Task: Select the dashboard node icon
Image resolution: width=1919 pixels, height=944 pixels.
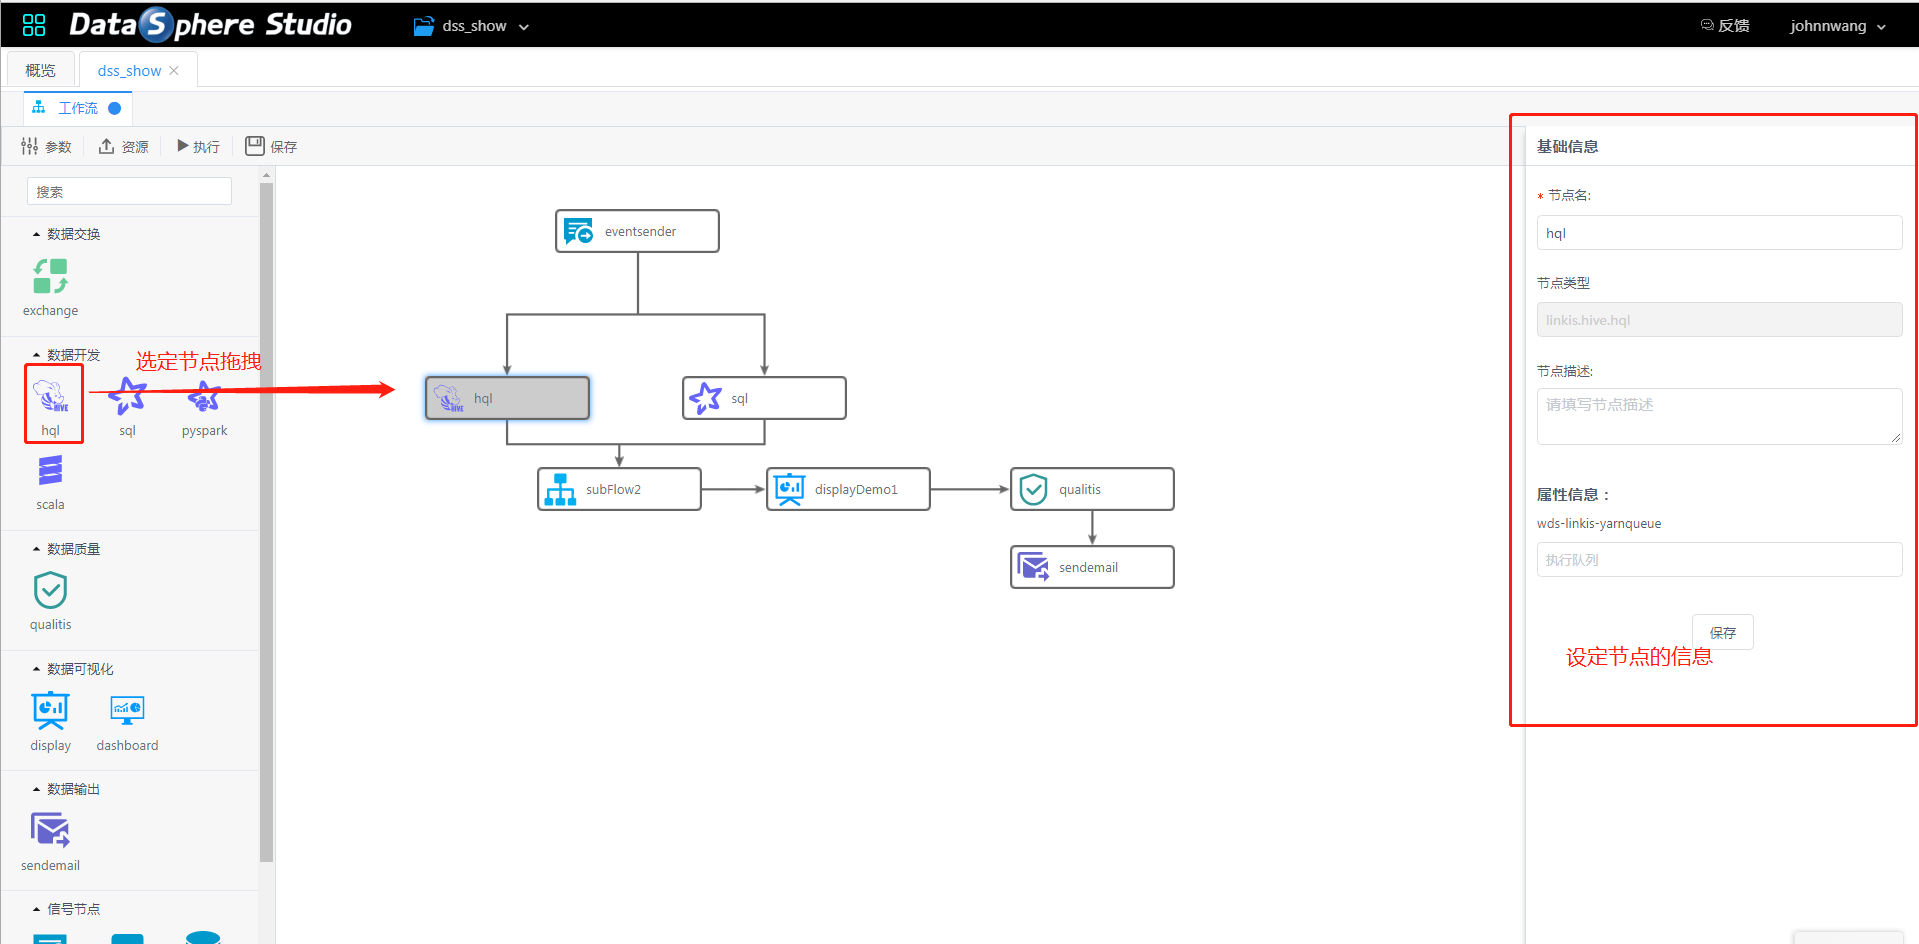Action: [x=127, y=711]
